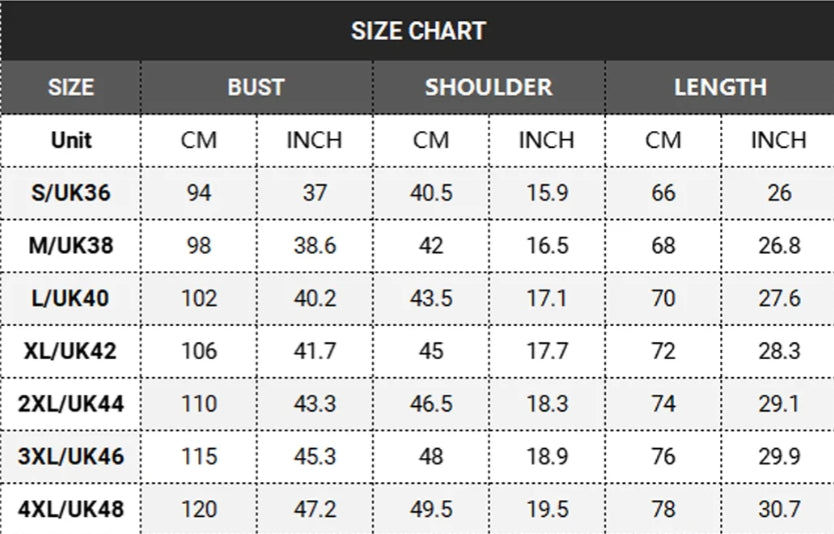Click the SIZE header cell
The width and height of the screenshot is (834, 534).
coord(71,87)
